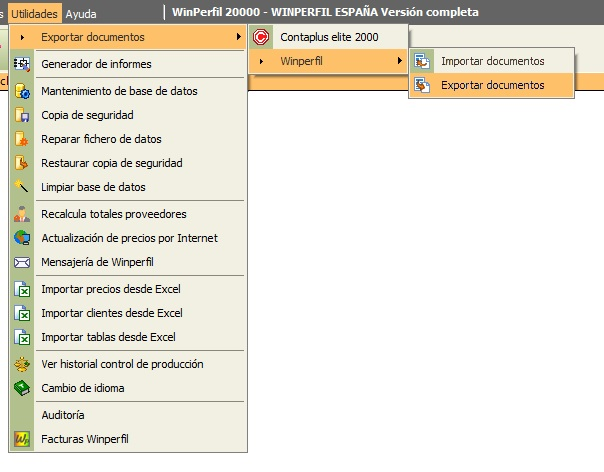Expand the Winperfil submenu arrow
Image resolution: width=604 pixels, height=472 pixels.
pyautogui.click(x=400, y=60)
